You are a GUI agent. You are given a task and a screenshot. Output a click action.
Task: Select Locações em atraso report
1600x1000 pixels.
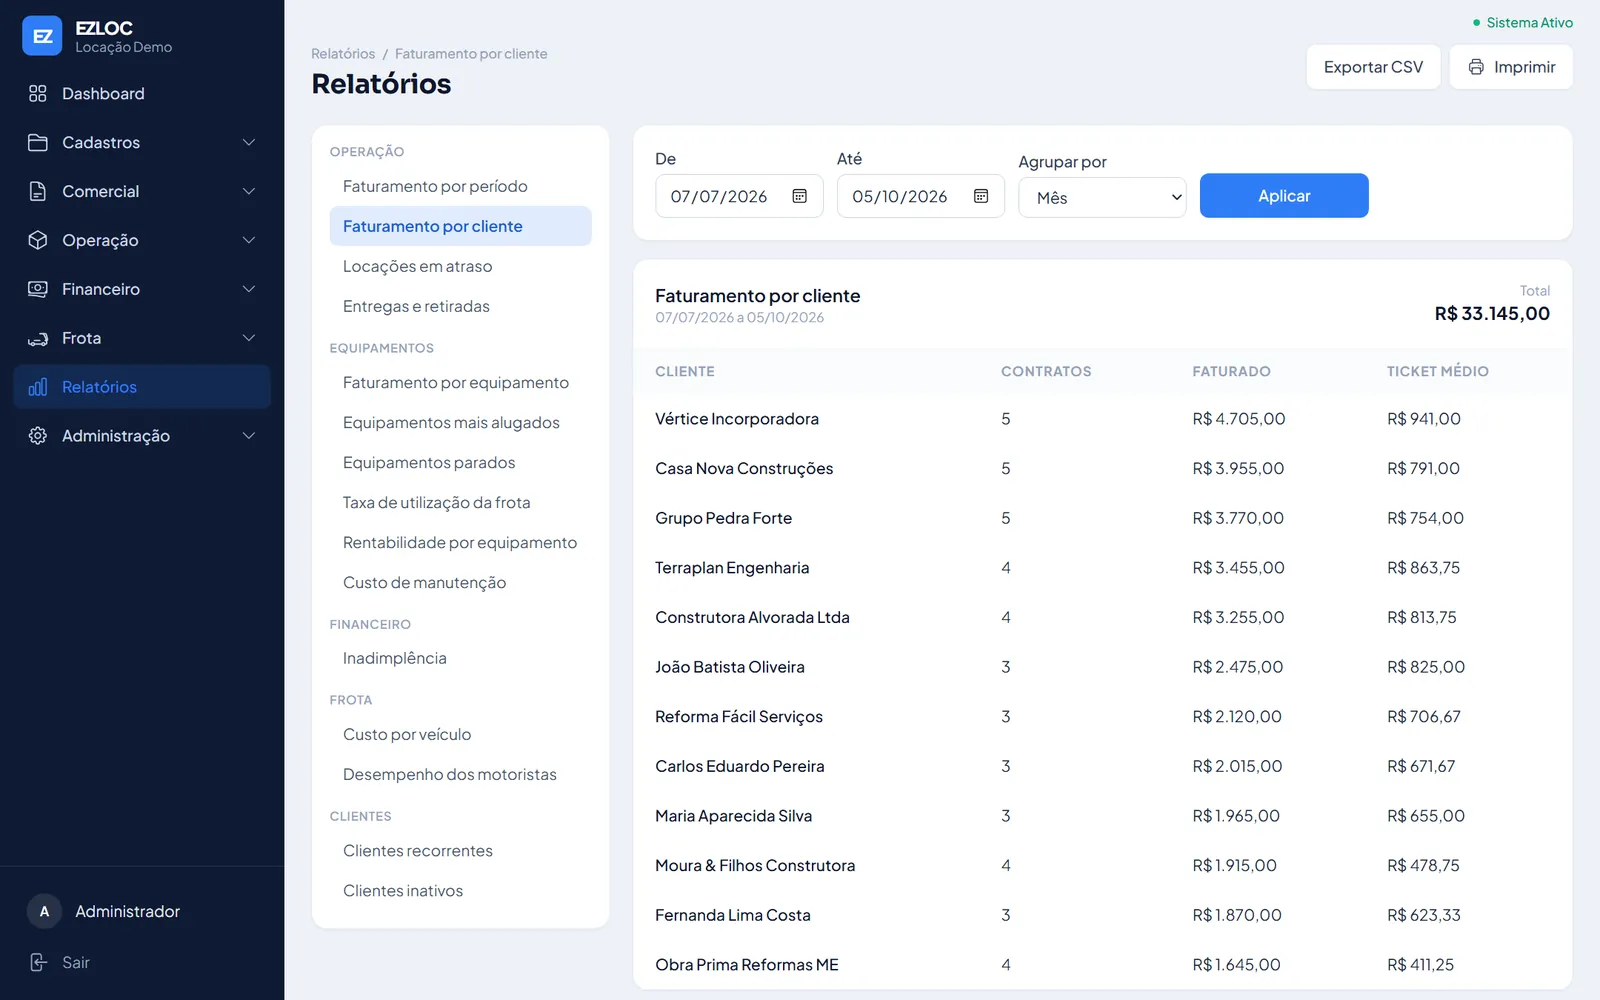tap(460, 266)
